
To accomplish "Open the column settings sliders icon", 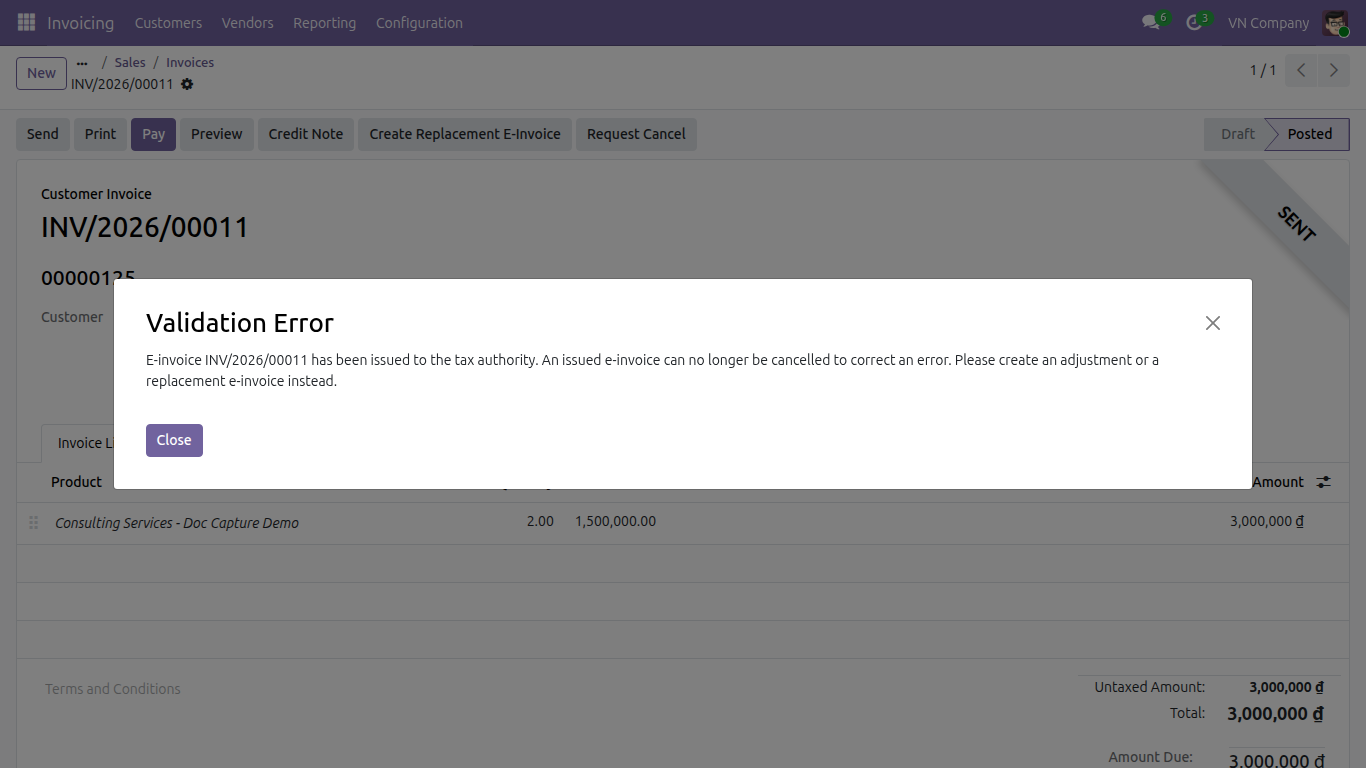I will click(1323, 482).
